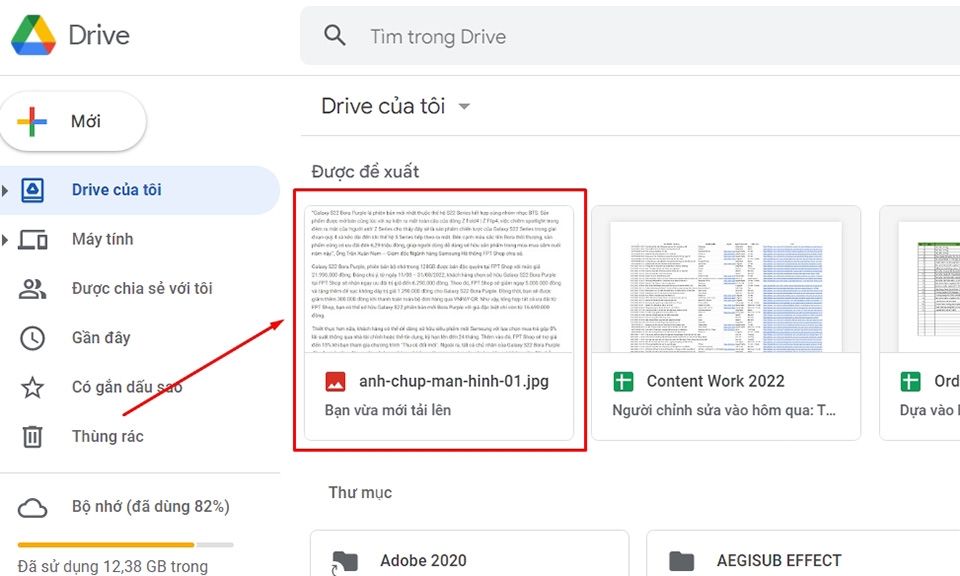Click the 'Được đề xuất' heading
The height and width of the screenshot is (576, 960).
365,171
